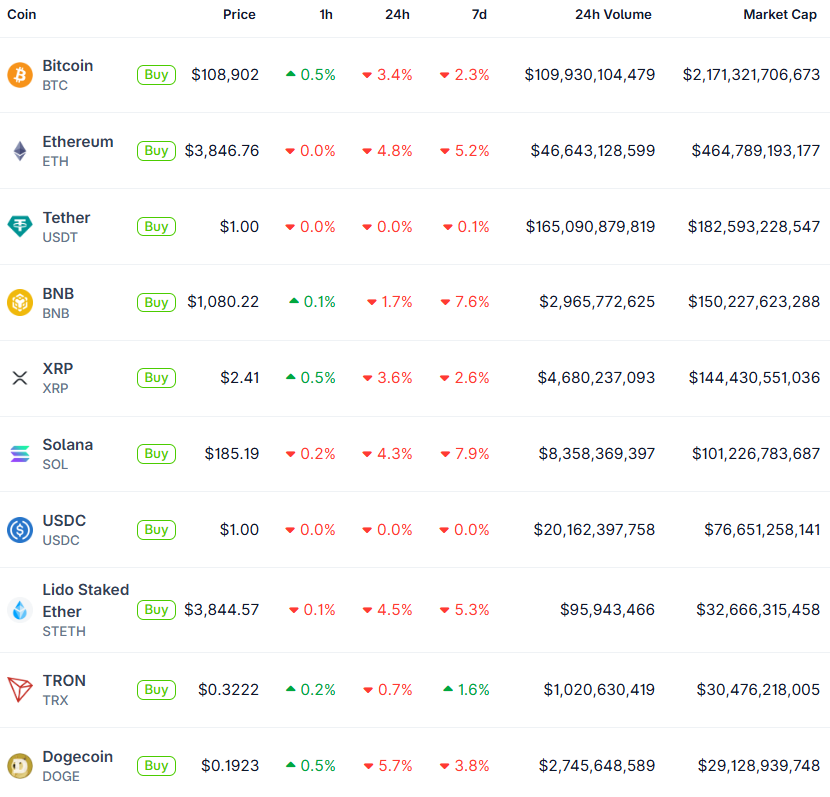Image resolution: width=830 pixels, height=797 pixels.
Task: Sort the table by Price column
Action: coord(239,15)
